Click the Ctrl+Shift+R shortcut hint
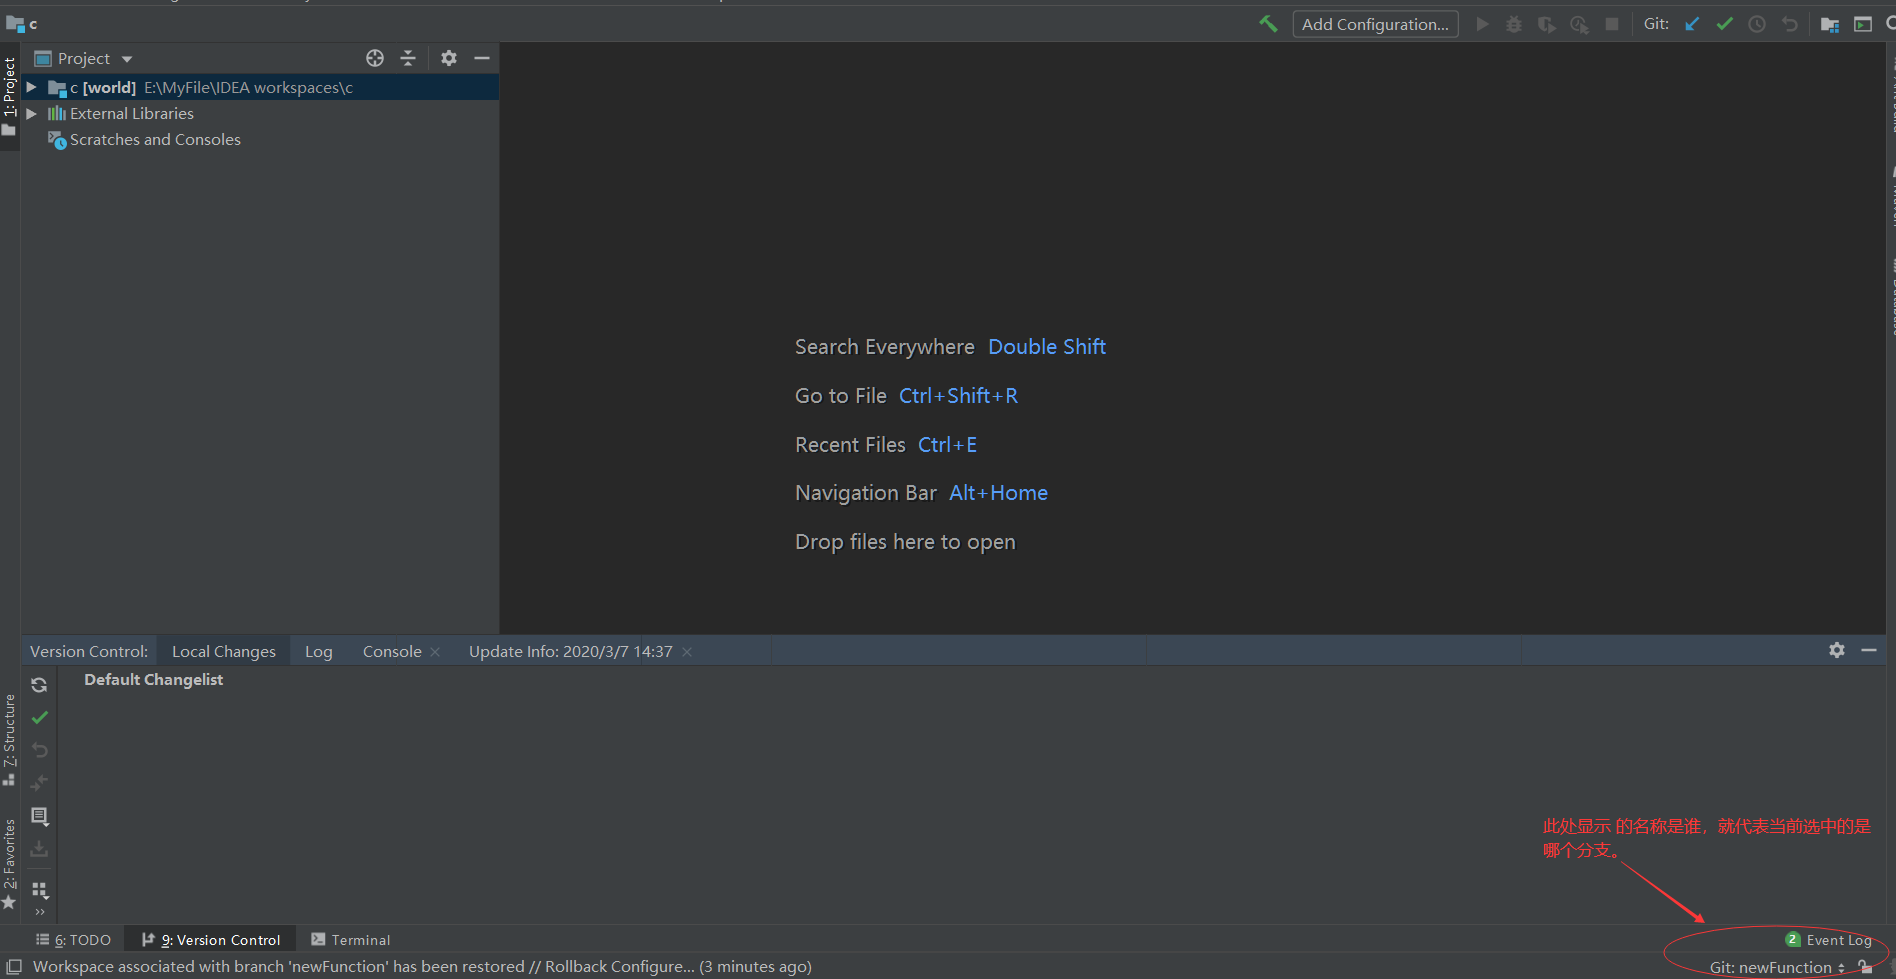1896x979 pixels. point(958,396)
